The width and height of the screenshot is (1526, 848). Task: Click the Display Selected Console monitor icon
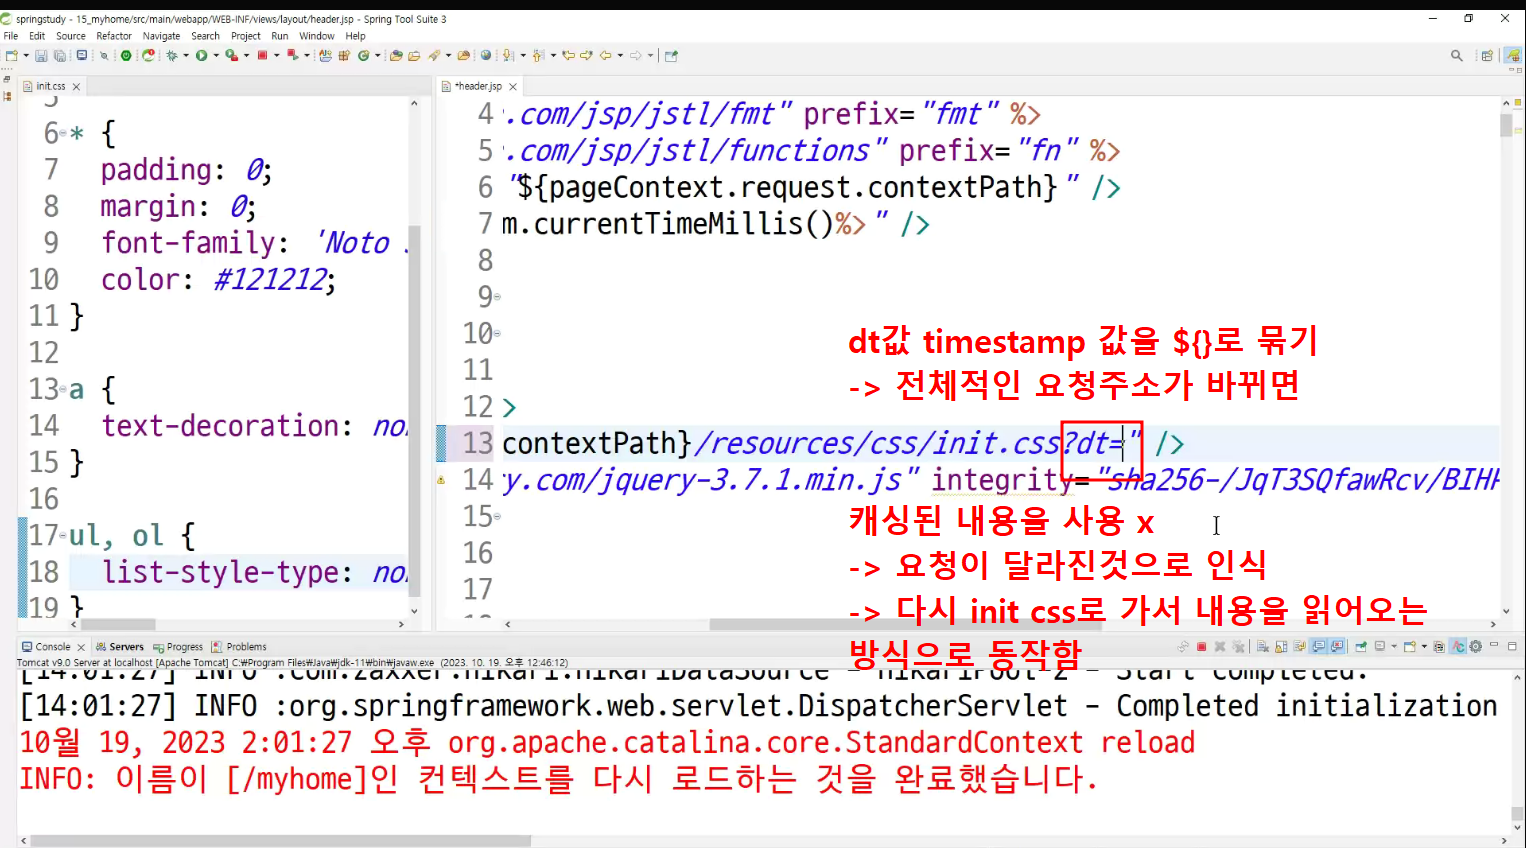coord(1380,647)
